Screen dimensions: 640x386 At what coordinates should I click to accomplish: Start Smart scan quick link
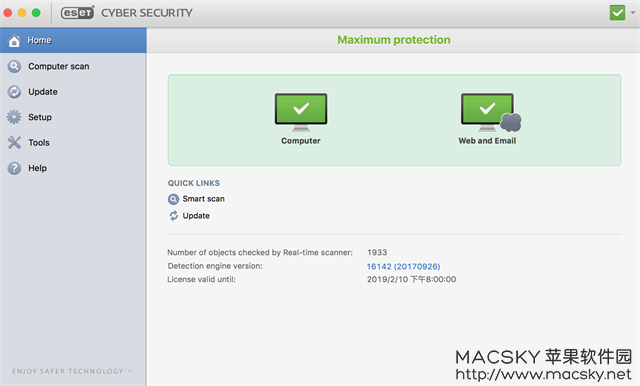[x=203, y=199]
